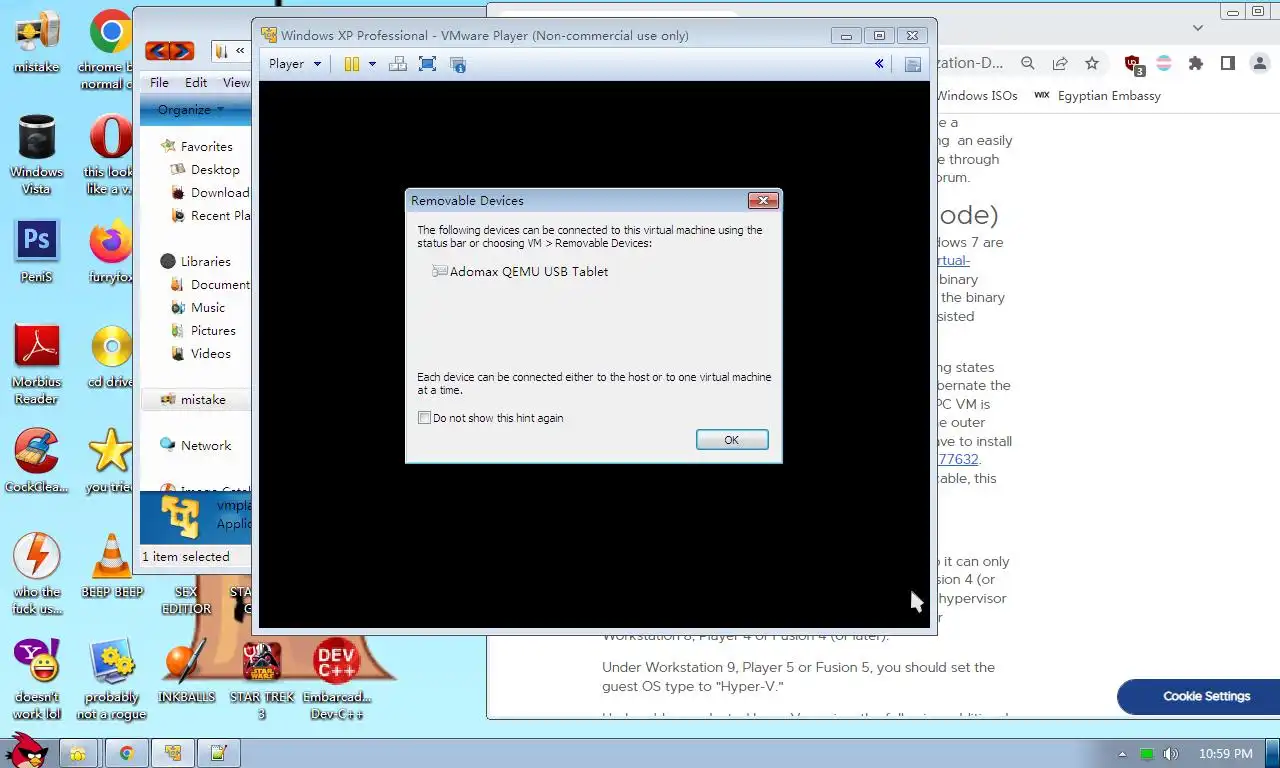Select Desktop under Favorites
This screenshot has width=1280, height=768.
click(215, 169)
